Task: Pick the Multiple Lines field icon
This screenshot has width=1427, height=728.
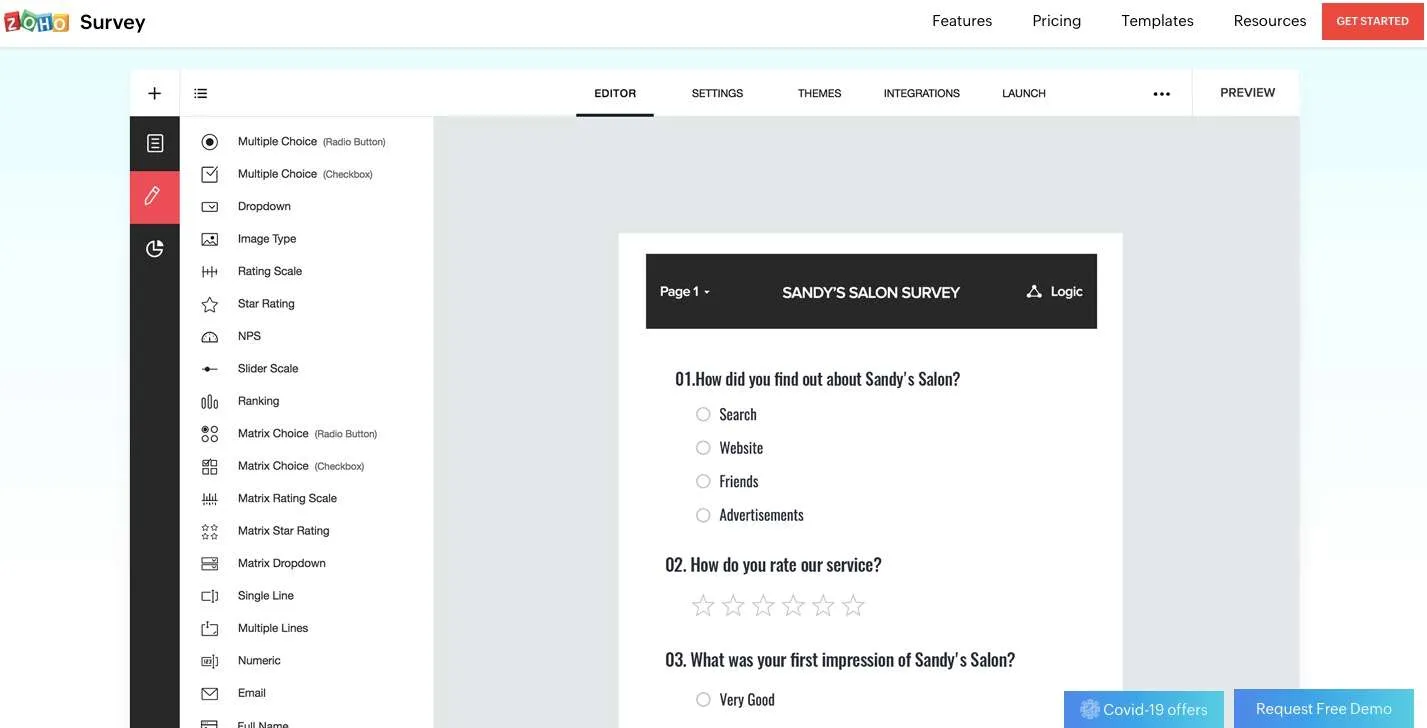Action: pyautogui.click(x=210, y=629)
